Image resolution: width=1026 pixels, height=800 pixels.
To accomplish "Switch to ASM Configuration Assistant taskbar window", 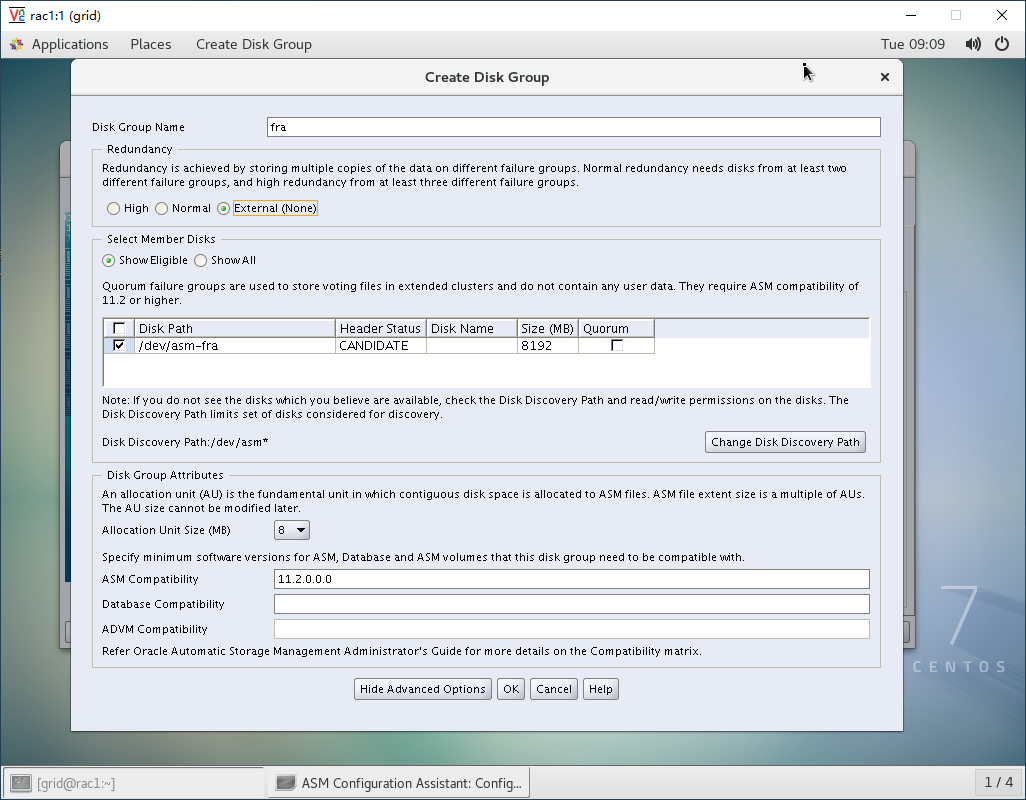I will click(398, 783).
